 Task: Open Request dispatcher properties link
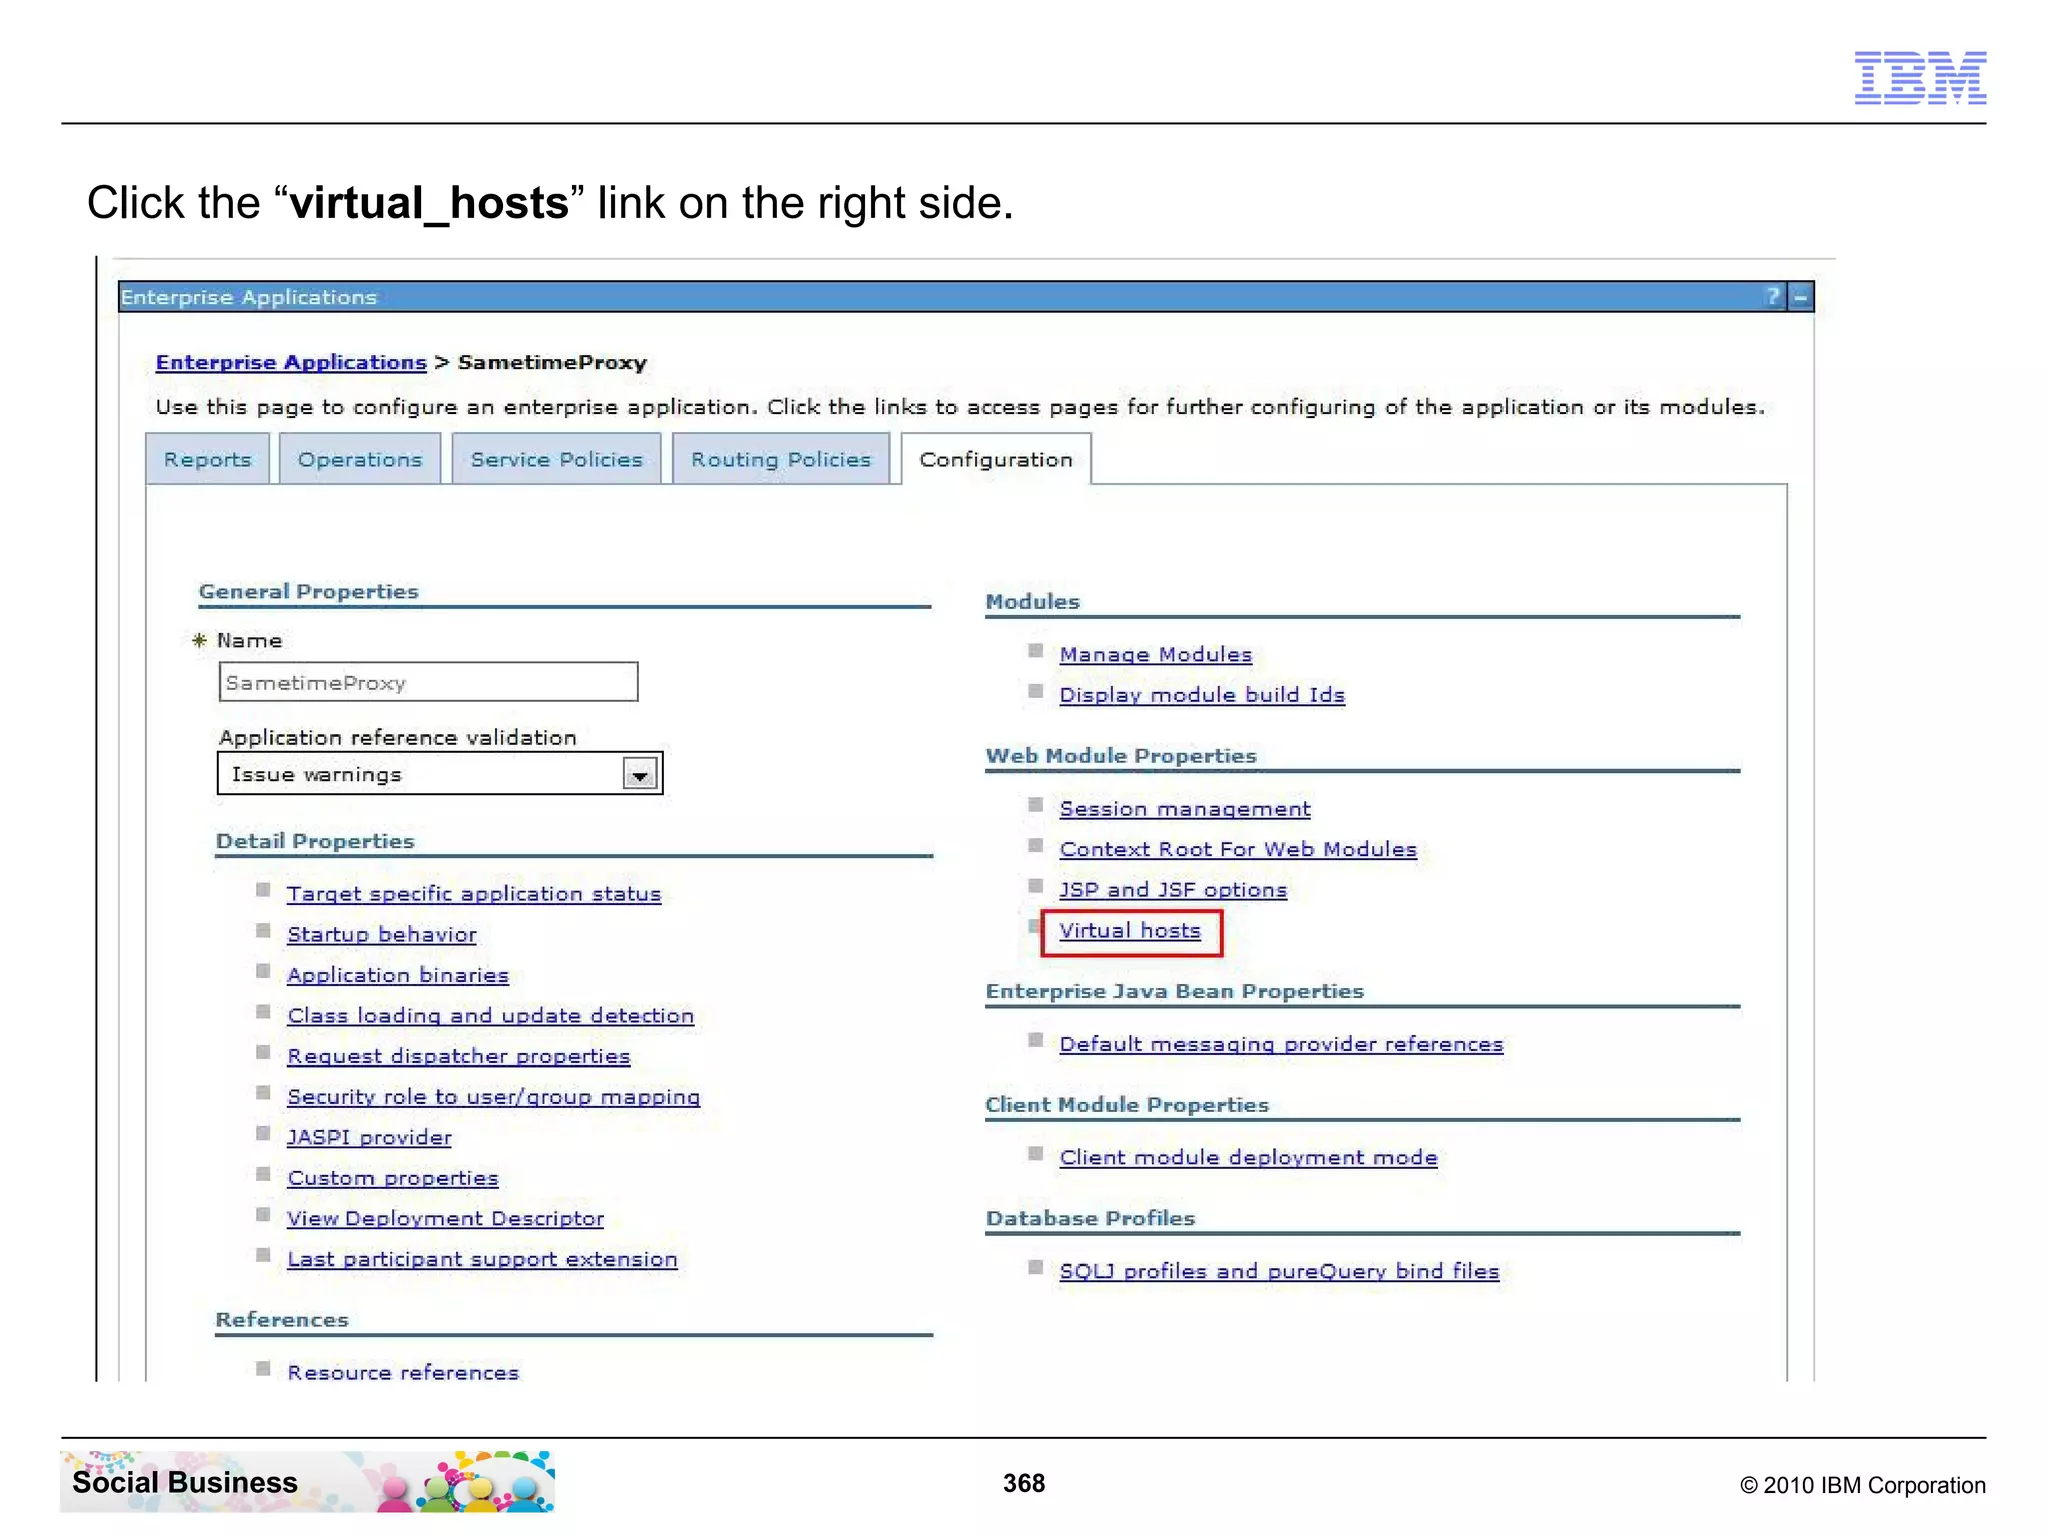click(459, 1057)
